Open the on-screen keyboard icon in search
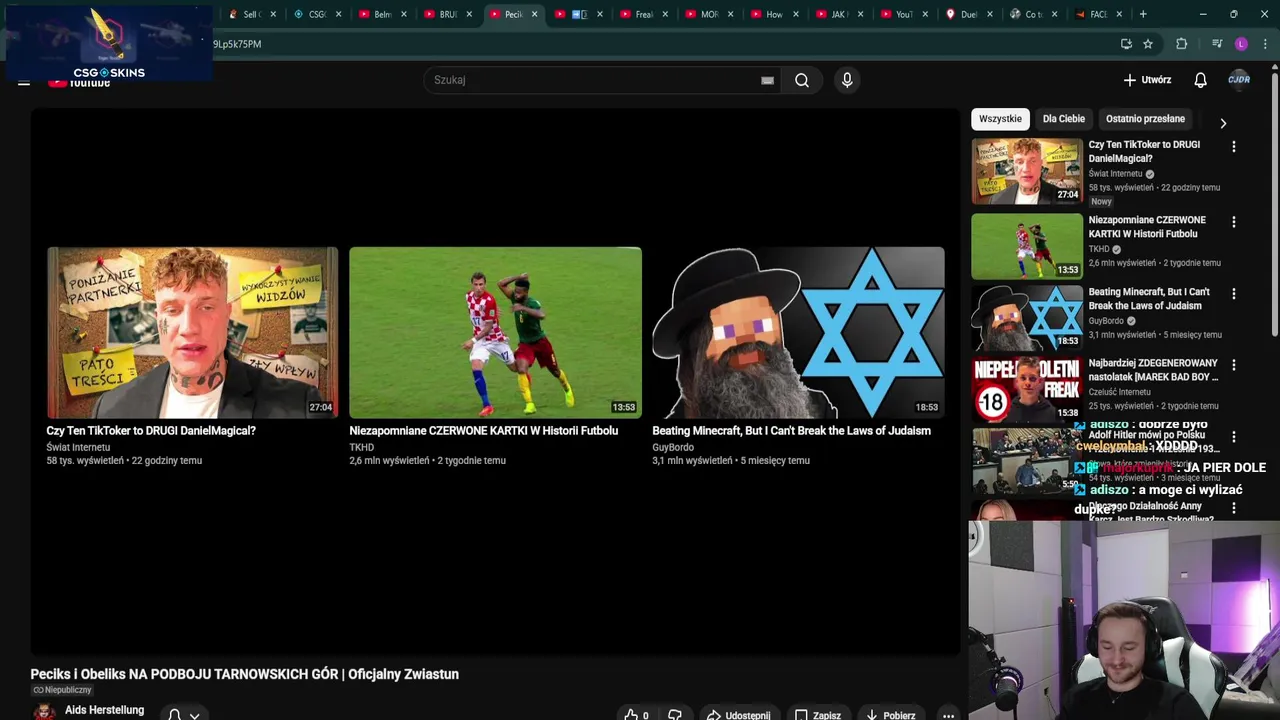 767,80
